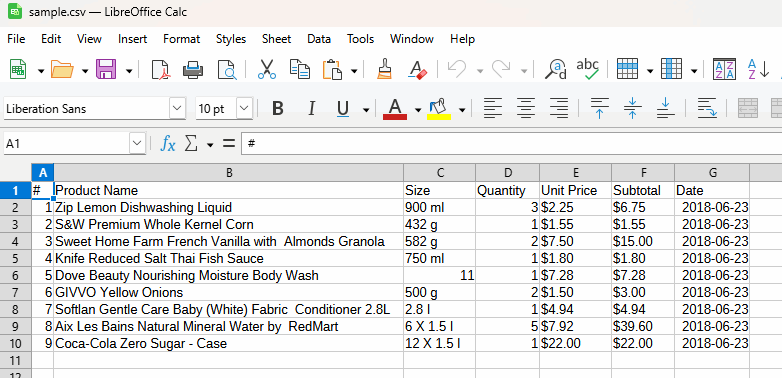782x378 pixels.
Task: Click the Insert Row icon
Action: click(x=627, y=69)
